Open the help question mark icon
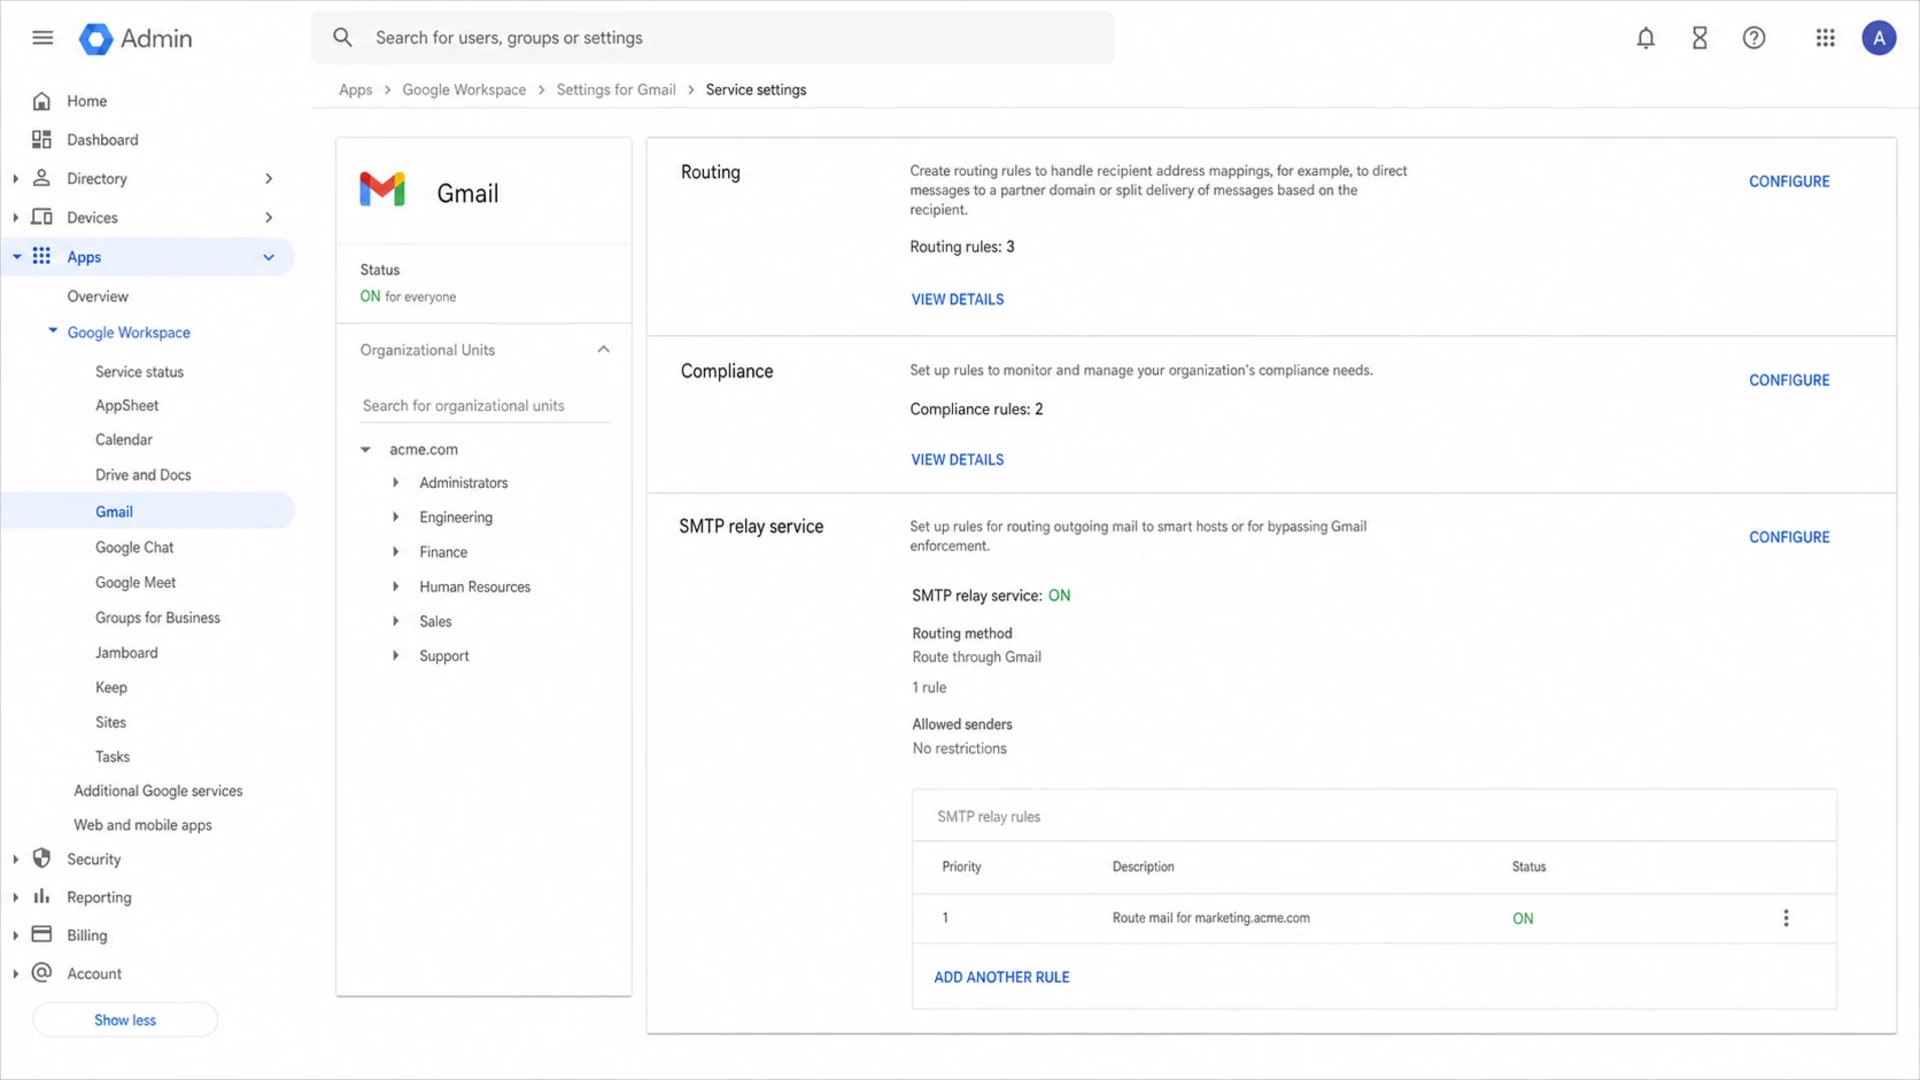 pos(1754,38)
